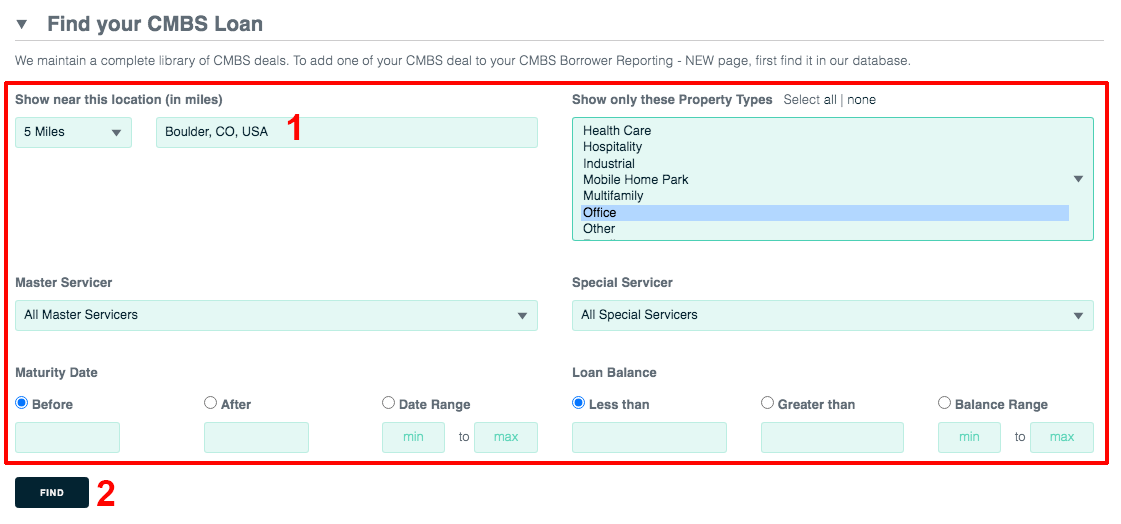This screenshot has width=1121, height=524.
Task: Choose the Loan Balance Greater than option
Action: coord(767,403)
